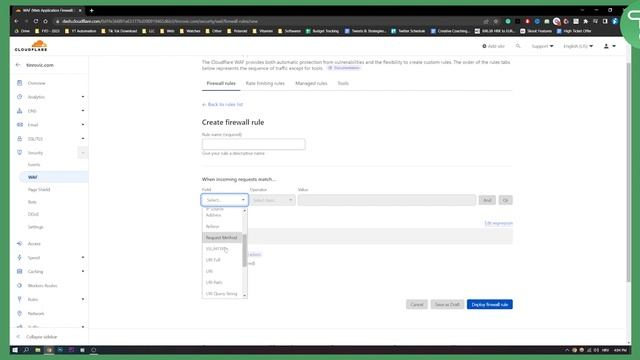Expand the Rules sidebar section

83,299
